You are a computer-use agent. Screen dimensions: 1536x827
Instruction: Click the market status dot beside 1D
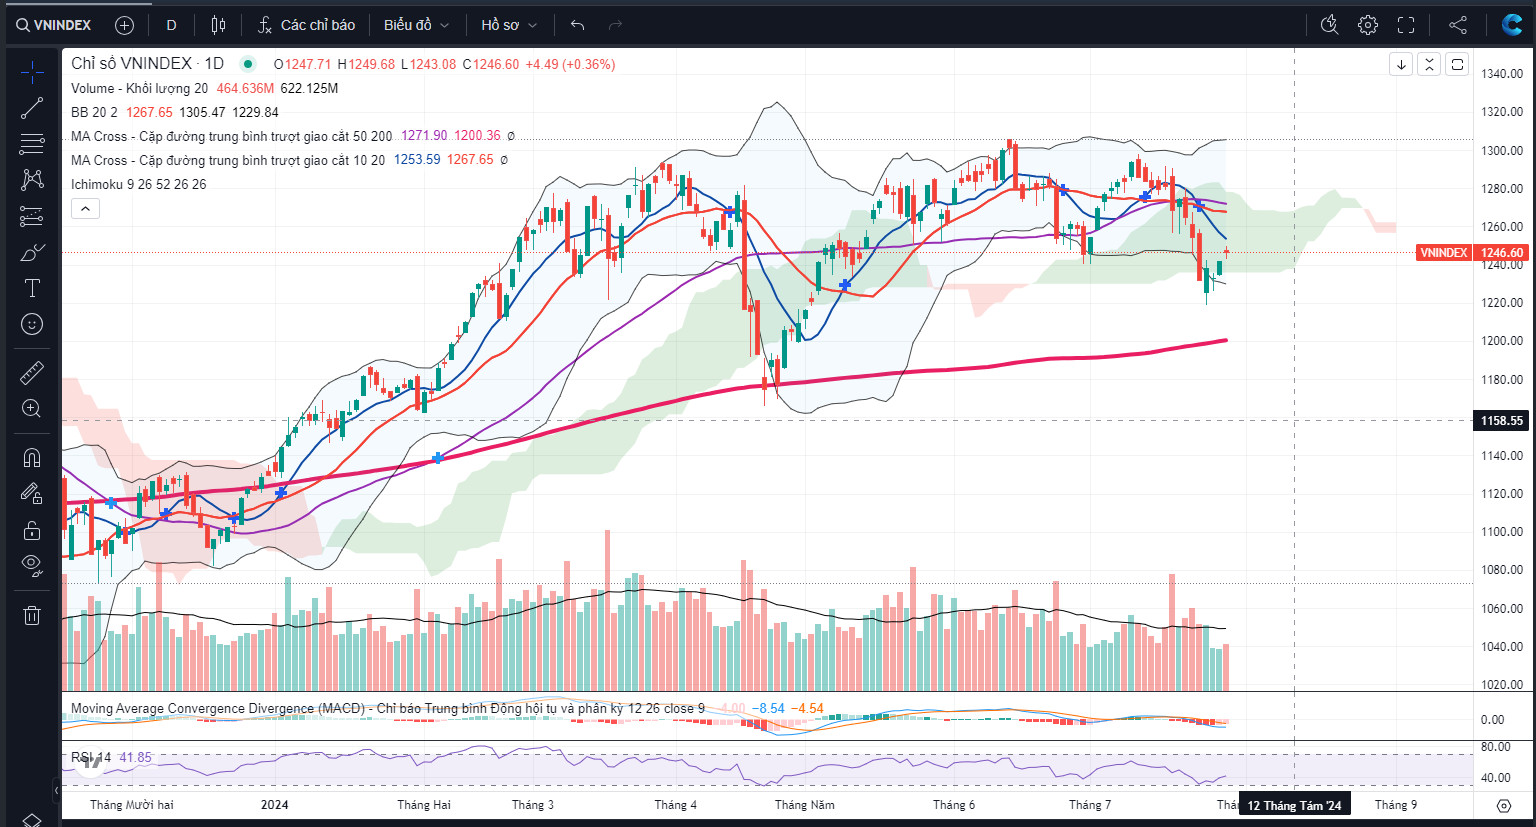(248, 64)
